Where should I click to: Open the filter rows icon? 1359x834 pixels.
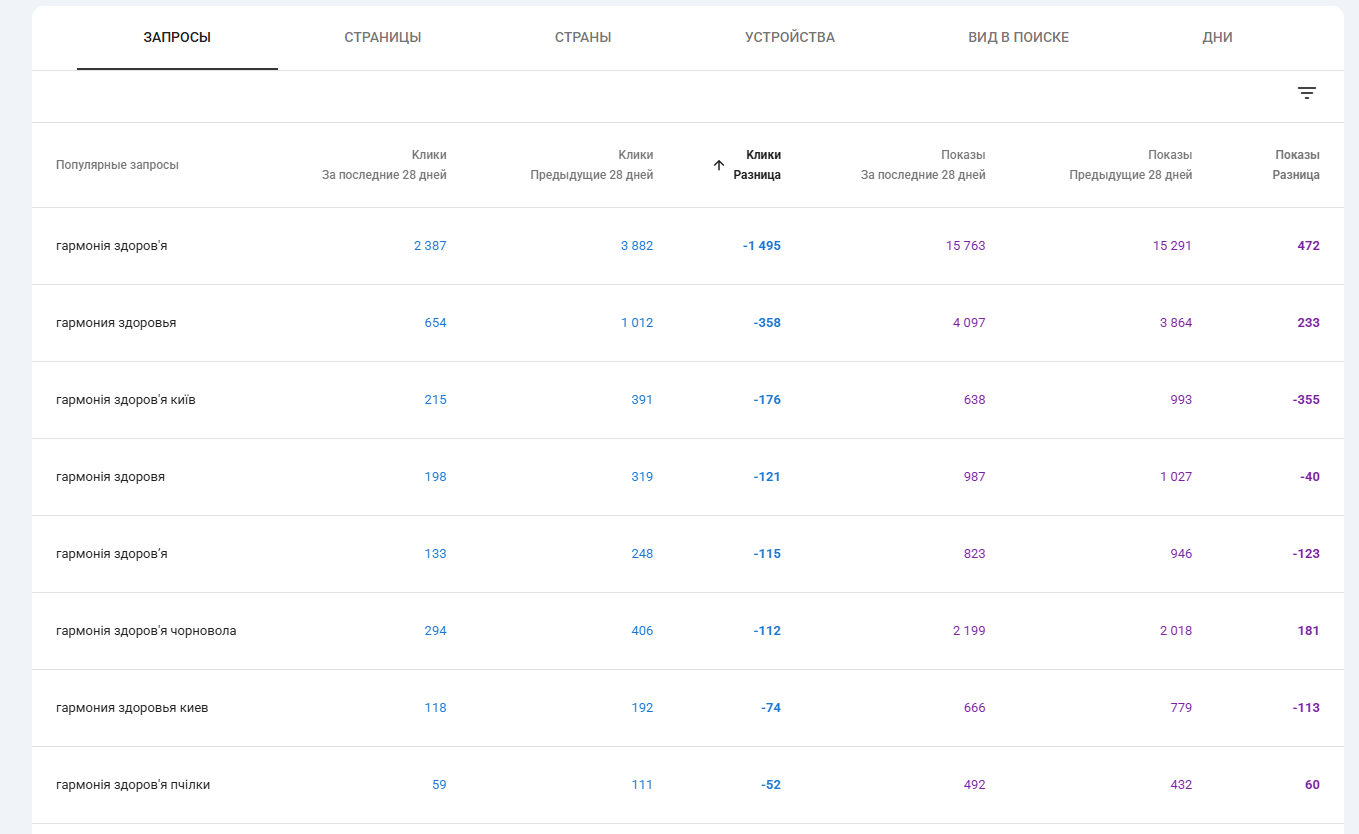1306,93
